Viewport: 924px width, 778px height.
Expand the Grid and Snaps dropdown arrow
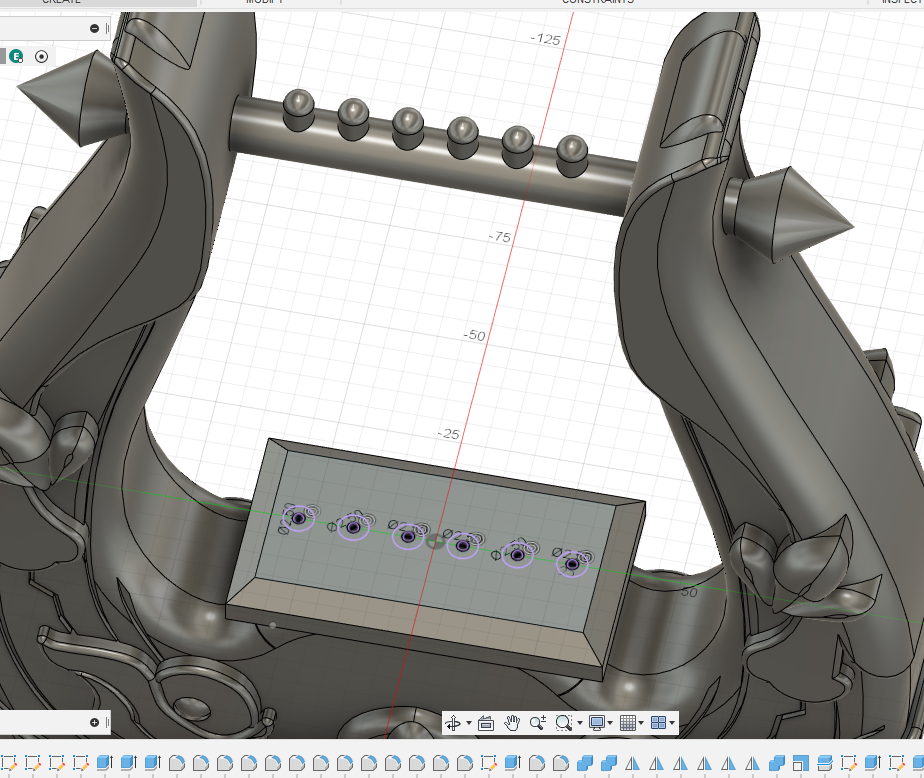pos(641,723)
